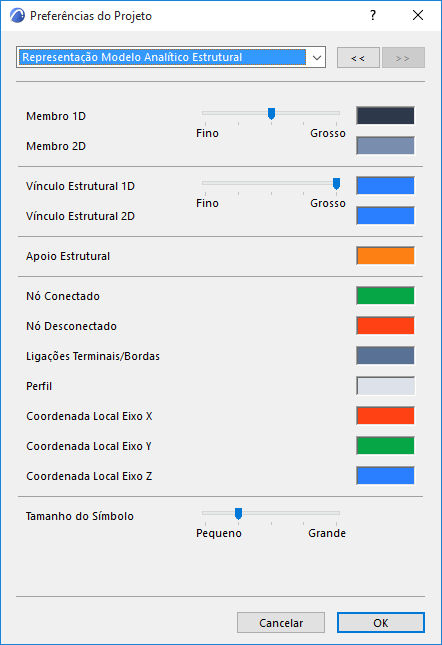Click the Cancelar button
This screenshot has width=442, height=645.
click(281, 623)
